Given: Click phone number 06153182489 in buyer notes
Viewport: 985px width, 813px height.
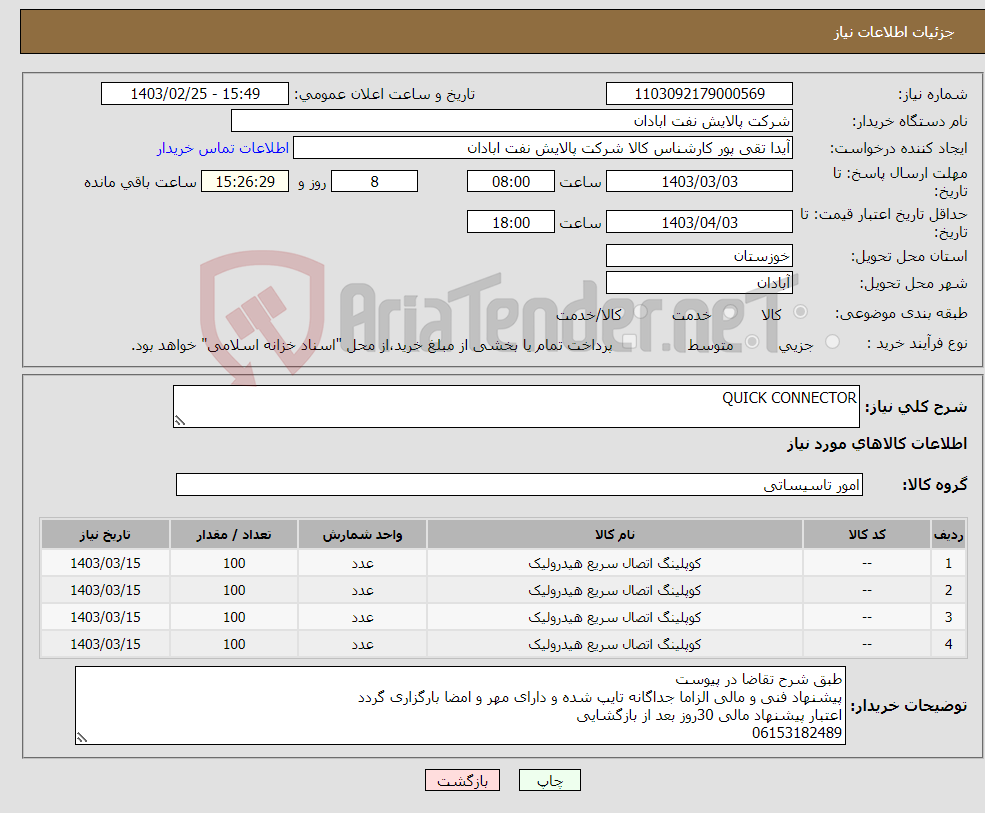Looking at the screenshot, I should click(797, 733).
